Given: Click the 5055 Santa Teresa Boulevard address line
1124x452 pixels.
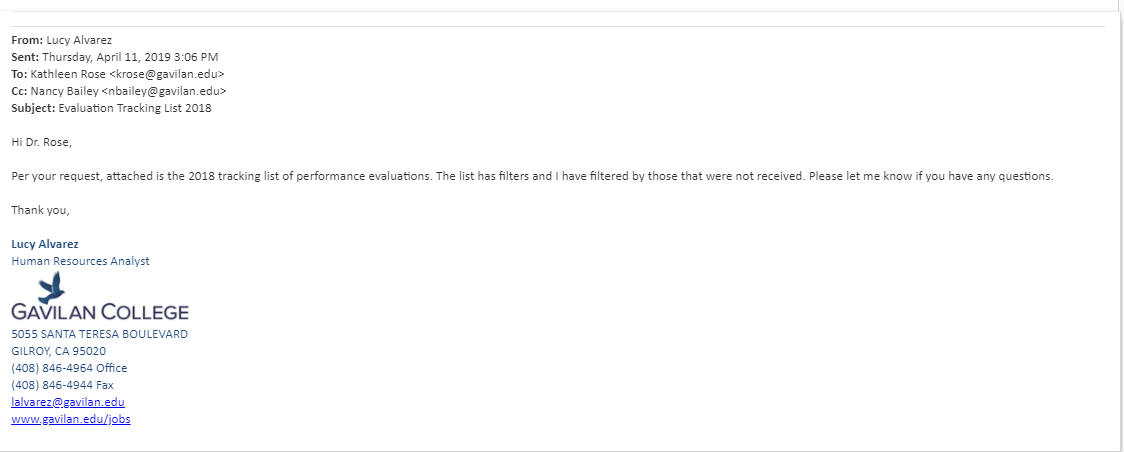Looking at the screenshot, I should coord(99,334).
